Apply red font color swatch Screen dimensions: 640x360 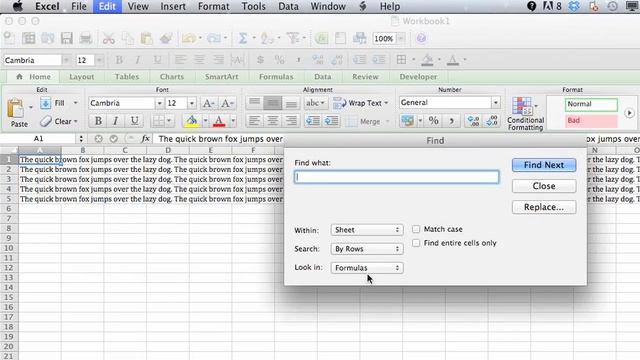click(x=219, y=121)
